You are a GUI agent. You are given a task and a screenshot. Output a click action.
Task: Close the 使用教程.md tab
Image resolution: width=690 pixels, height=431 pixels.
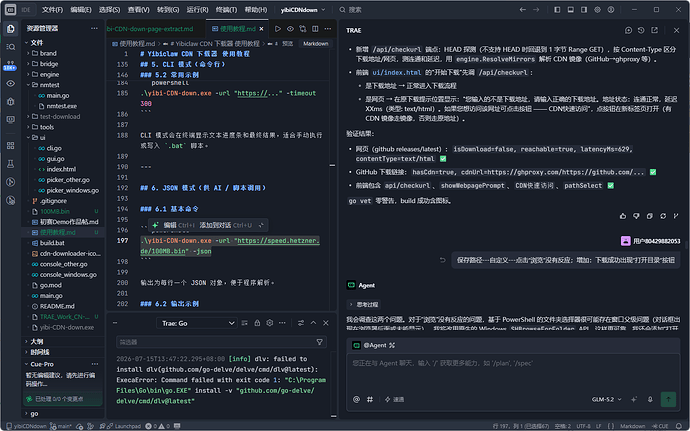coord(261,29)
